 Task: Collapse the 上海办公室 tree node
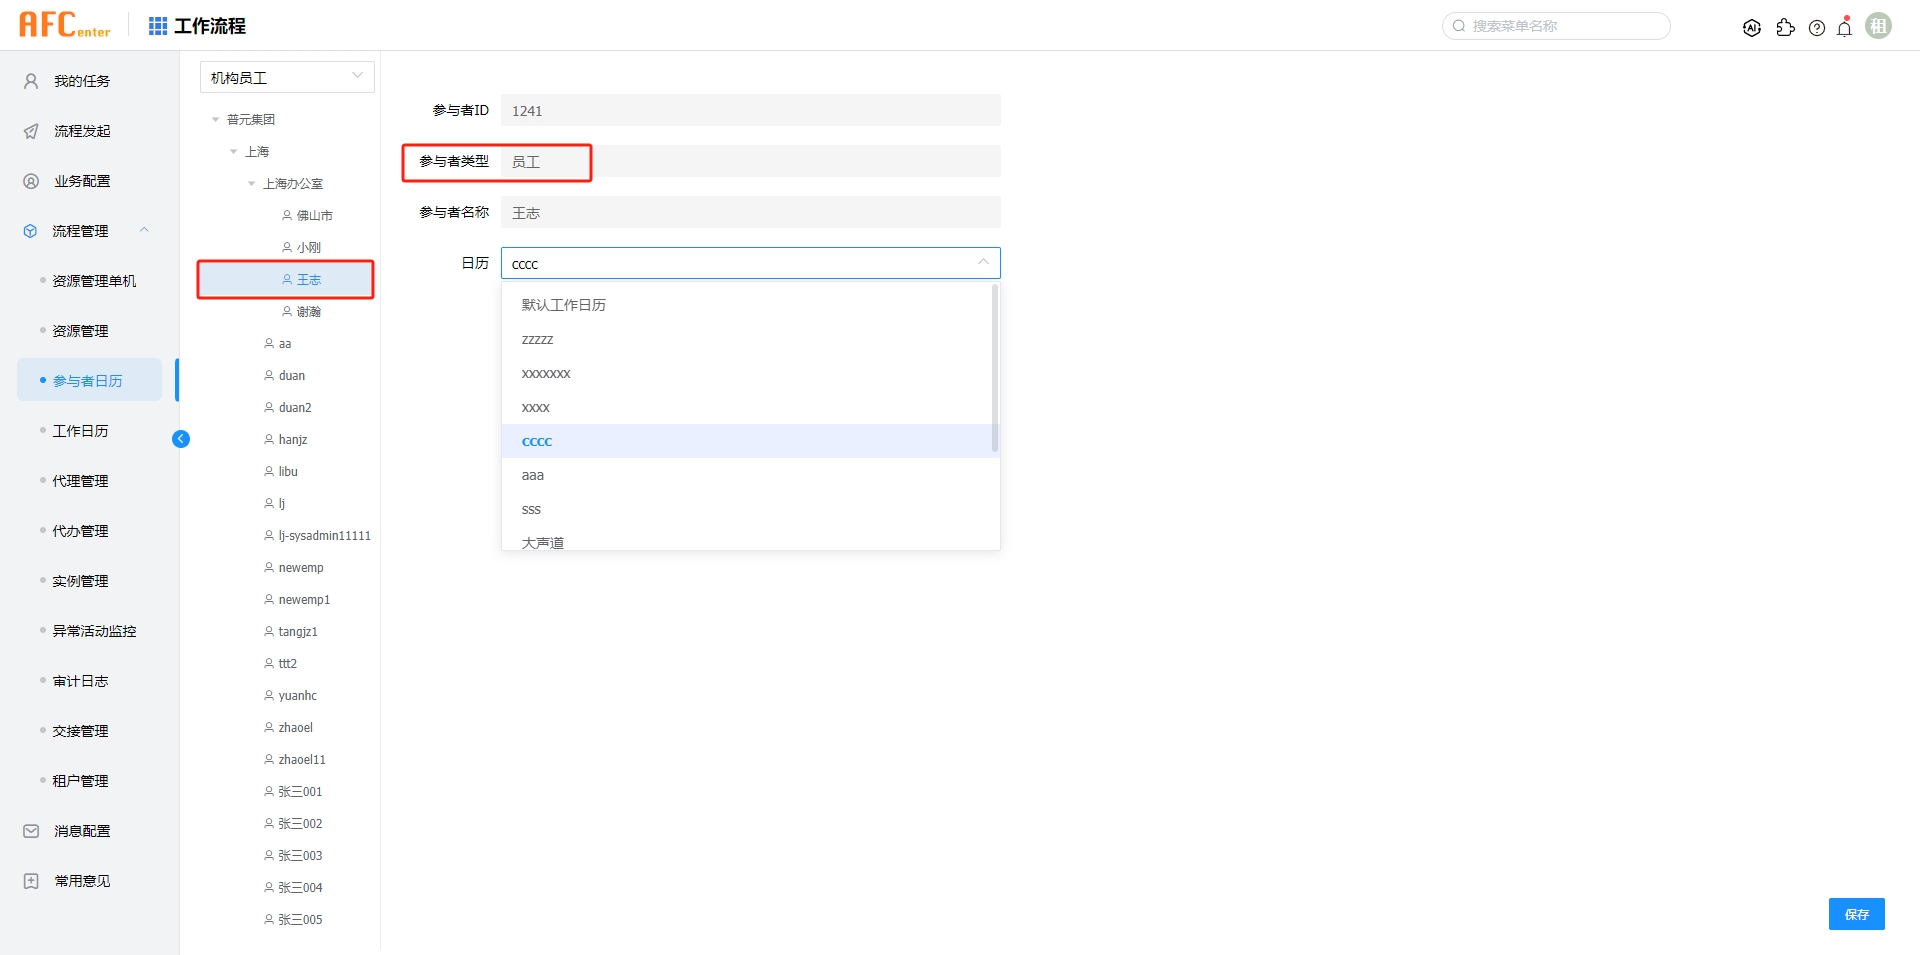[x=252, y=184]
